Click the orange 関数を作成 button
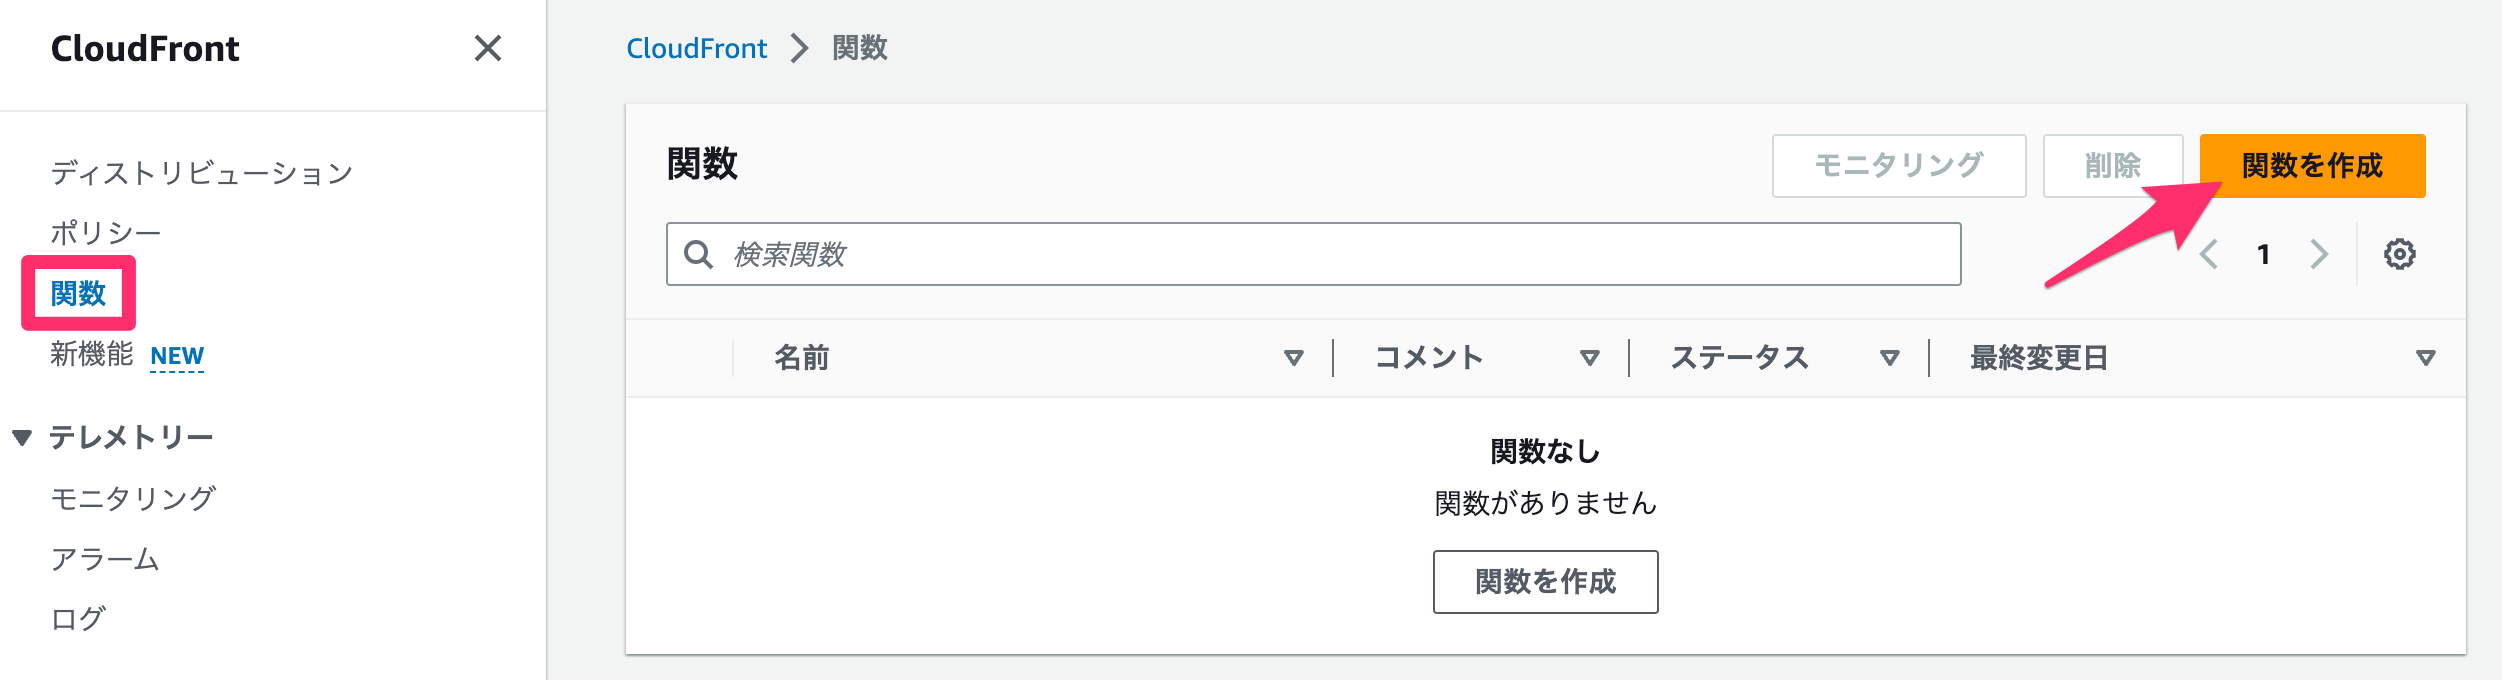This screenshot has height=680, width=2502. [2312, 168]
